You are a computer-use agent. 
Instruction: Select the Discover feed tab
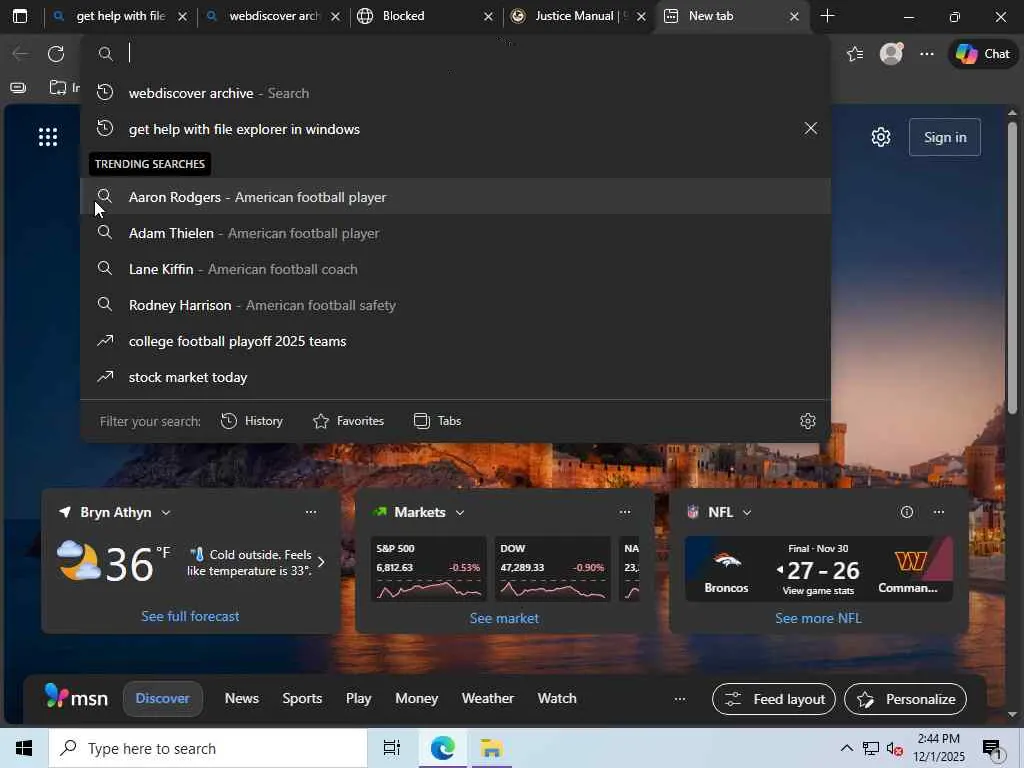click(163, 699)
